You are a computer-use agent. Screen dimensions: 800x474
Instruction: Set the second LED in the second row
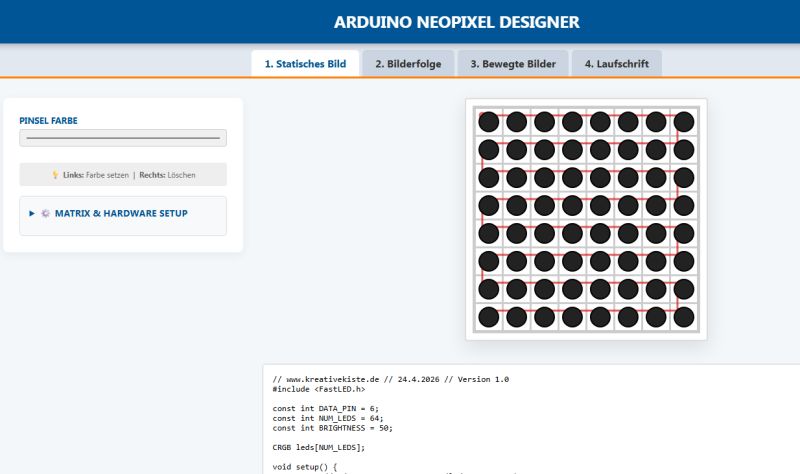click(x=516, y=150)
